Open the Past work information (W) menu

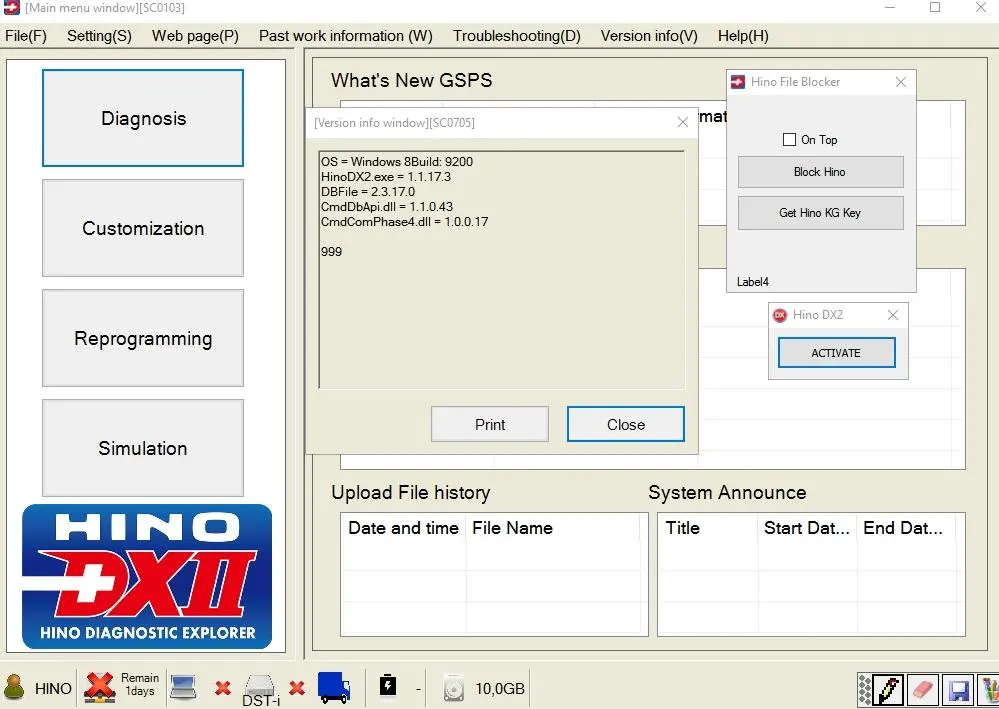click(x=345, y=36)
